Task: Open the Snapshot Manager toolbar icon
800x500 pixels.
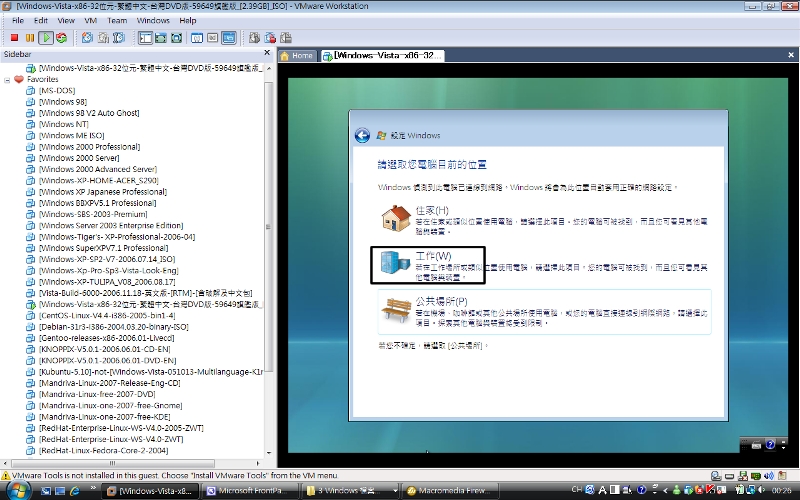Action: click(x=119, y=38)
